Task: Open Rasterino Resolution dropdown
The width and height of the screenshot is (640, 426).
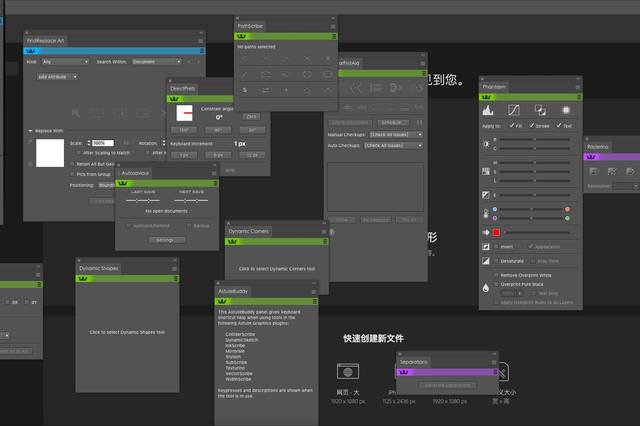Action: (x=626, y=186)
